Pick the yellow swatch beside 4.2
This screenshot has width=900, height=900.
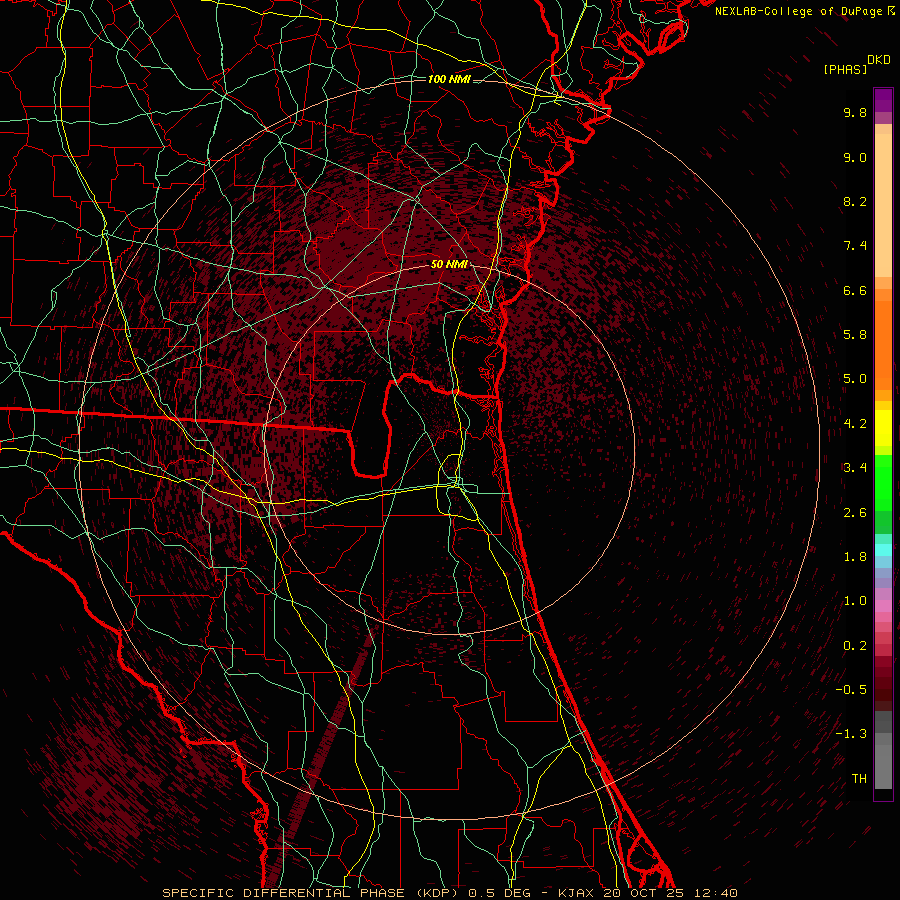click(x=883, y=428)
